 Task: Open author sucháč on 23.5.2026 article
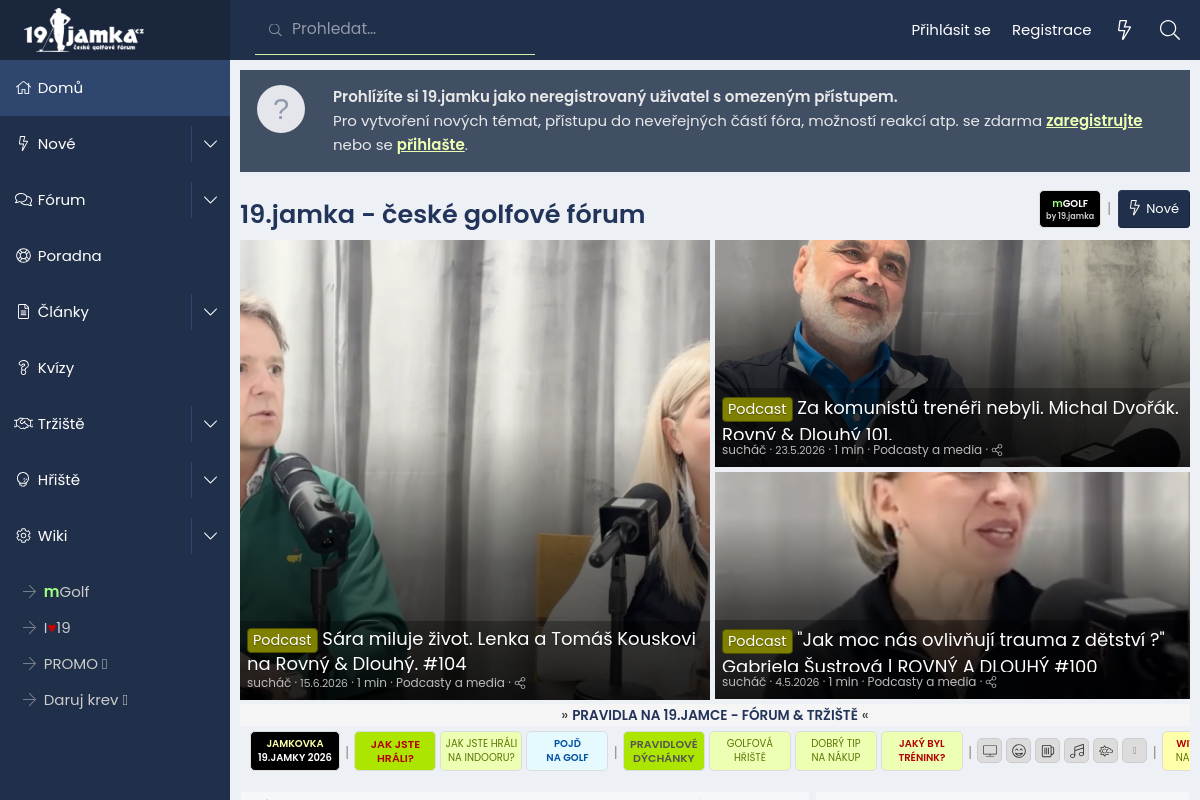(x=744, y=450)
